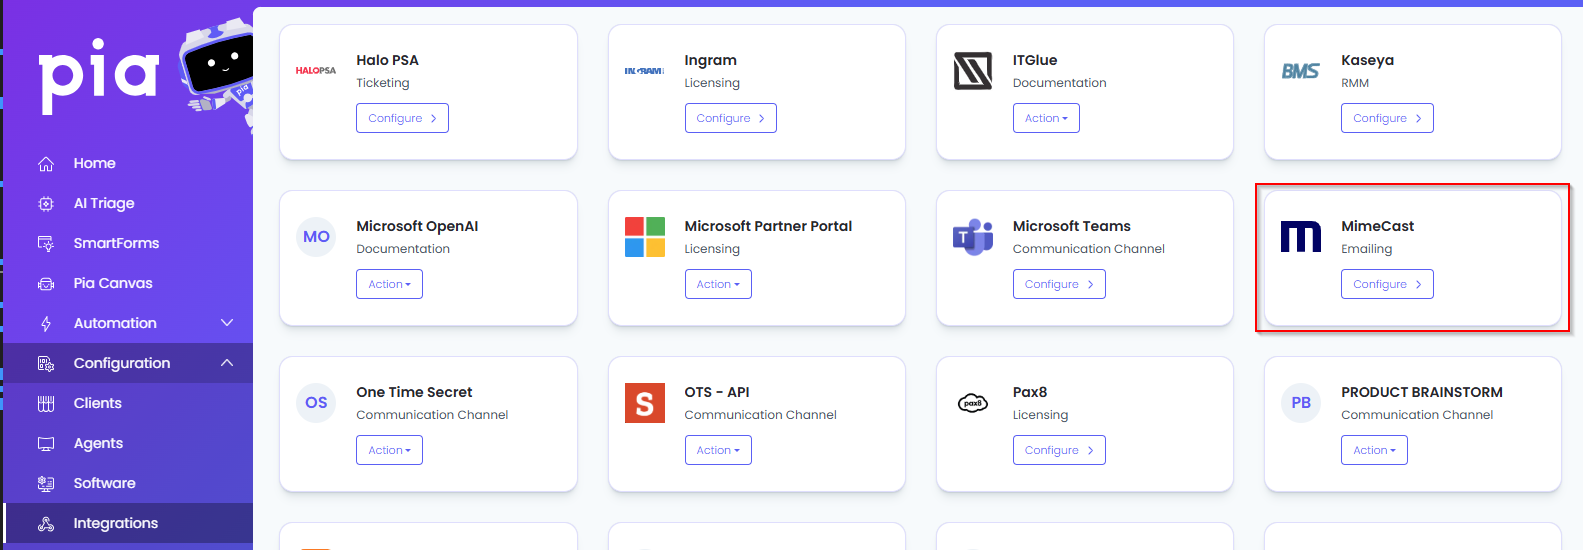Screen dimensions: 1583x550
Task: Click the Halo PSA logo
Action: click(x=316, y=71)
